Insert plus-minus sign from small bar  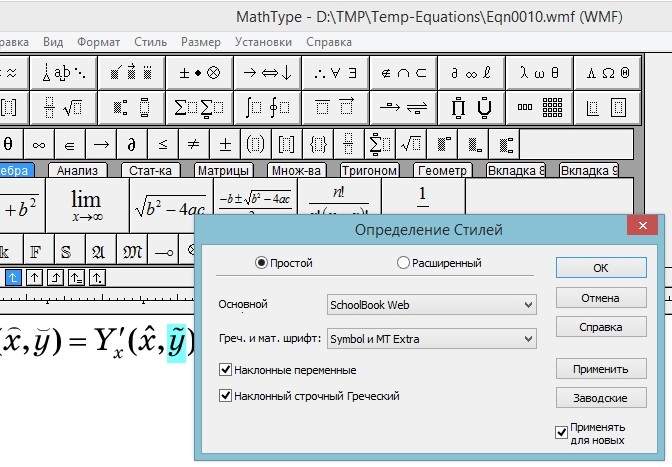pyautogui.click(x=225, y=144)
